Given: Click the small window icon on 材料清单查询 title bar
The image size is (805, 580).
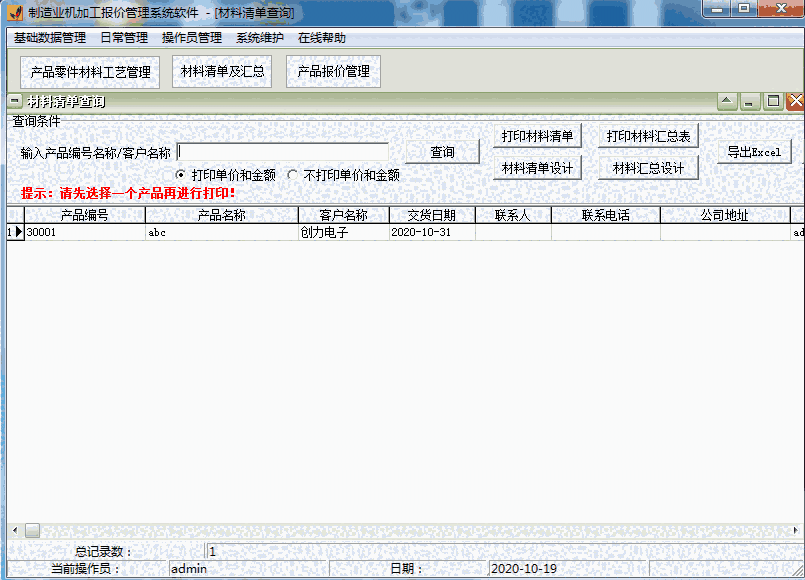Looking at the screenshot, I should point(13,100).
